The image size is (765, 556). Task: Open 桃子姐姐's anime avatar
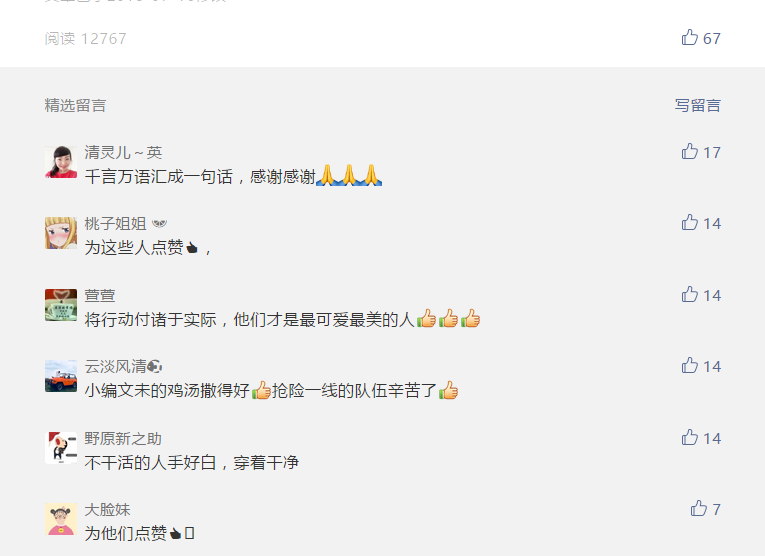(x=61, y=233)
